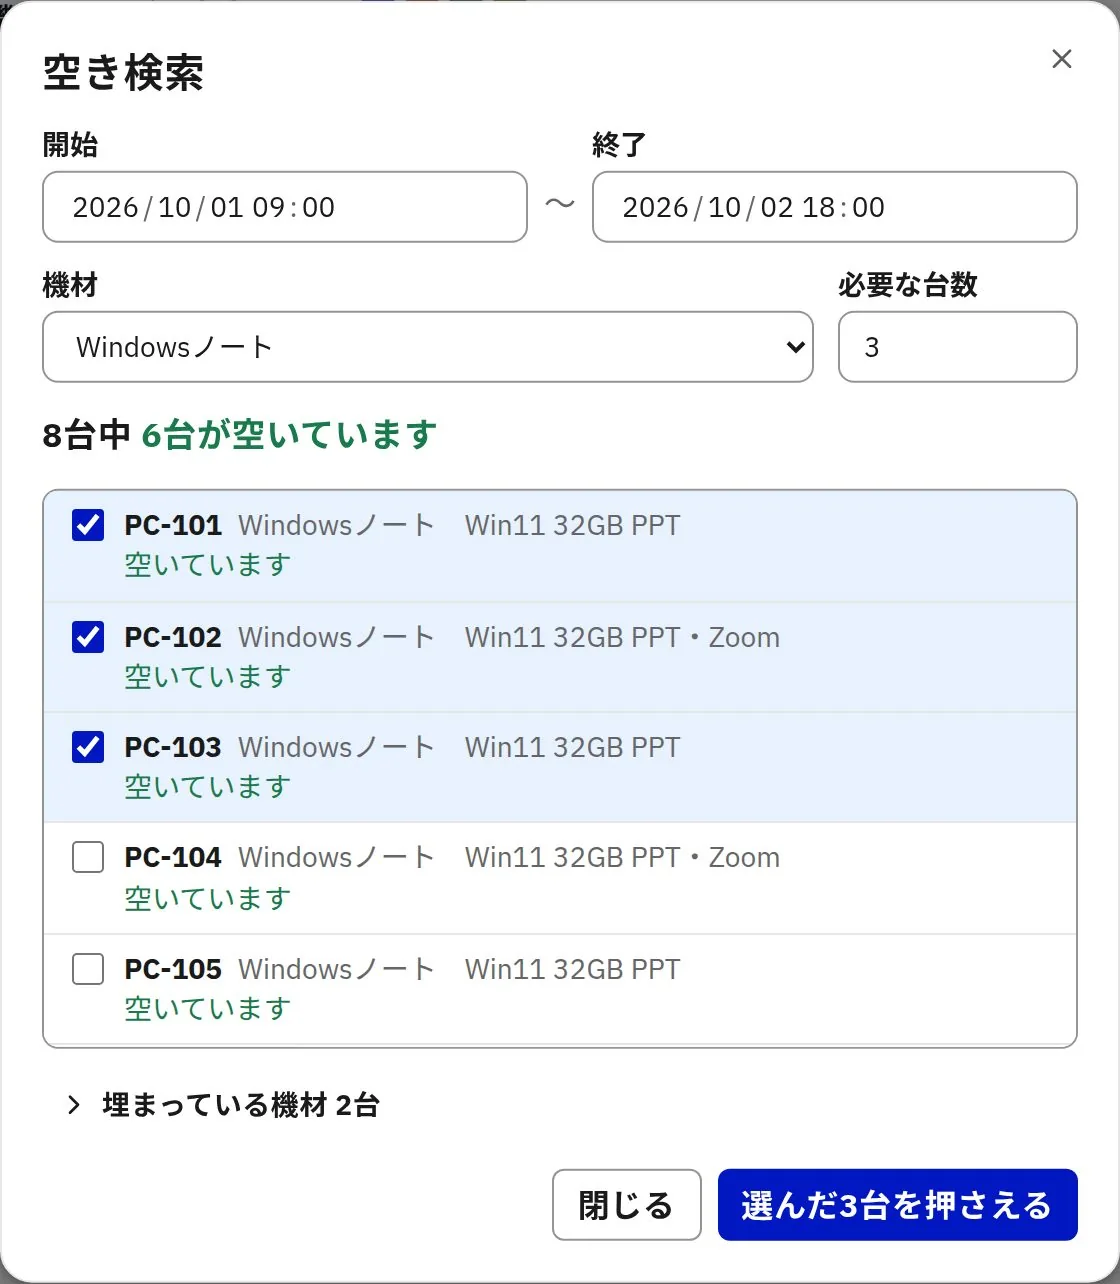Uncheck the PC-101 checkbox
The width and height of the screenshot is (1120, 1284).
[88, 525]
